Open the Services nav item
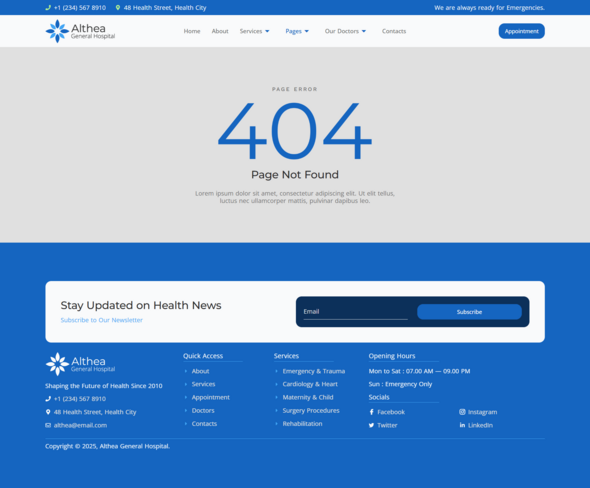Viewport: 590px width, 488px height. tap(251, 31)
